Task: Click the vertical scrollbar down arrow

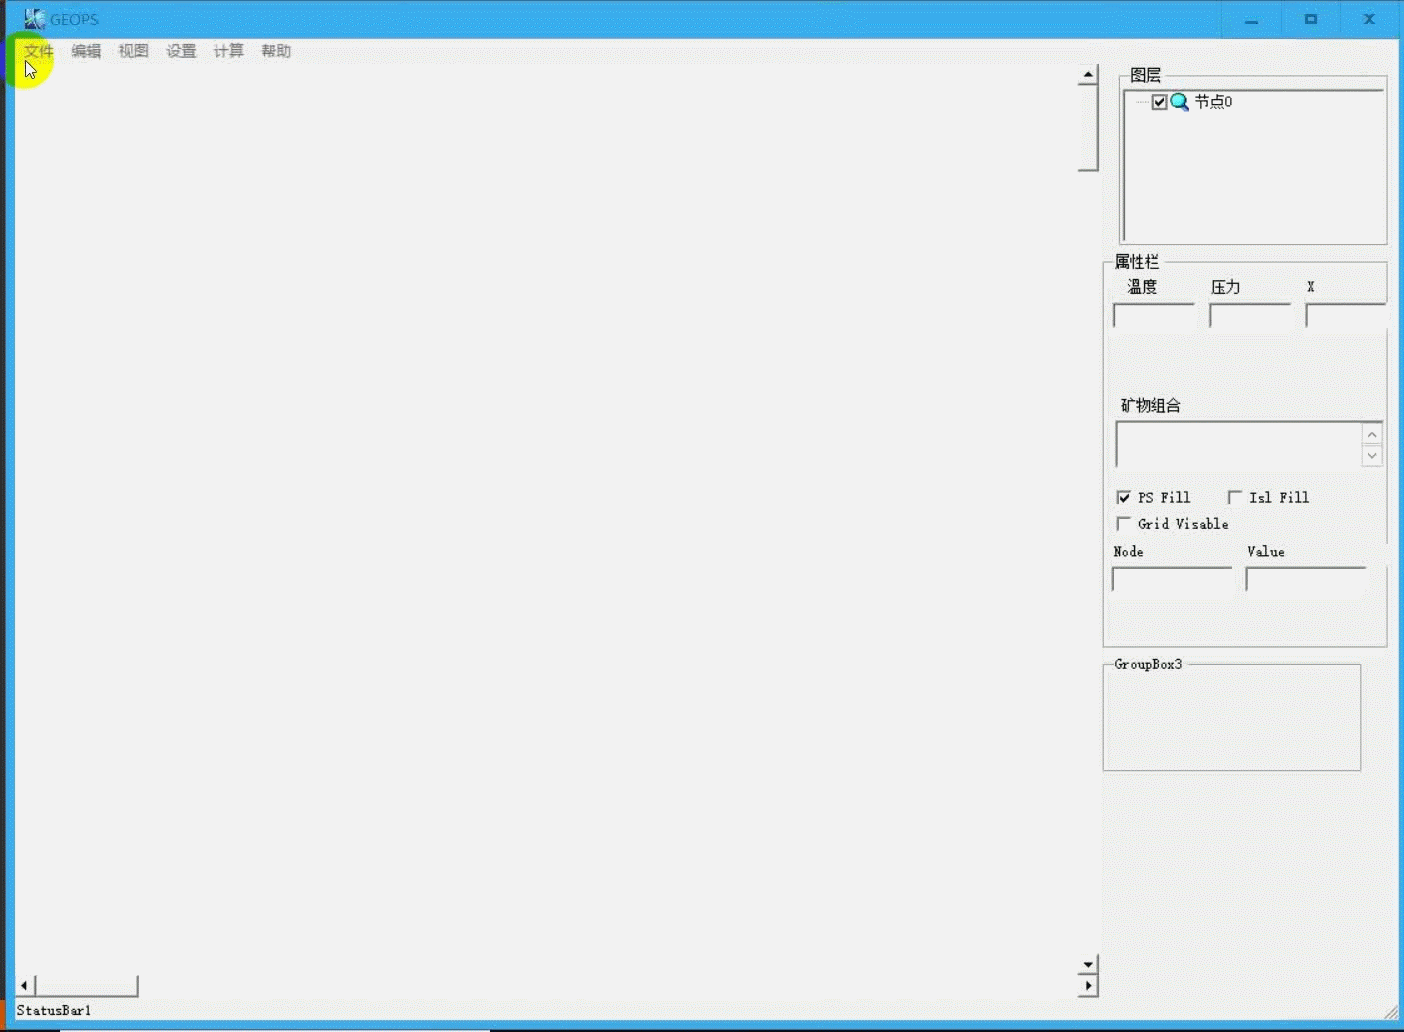Action: pos(1088,965)
